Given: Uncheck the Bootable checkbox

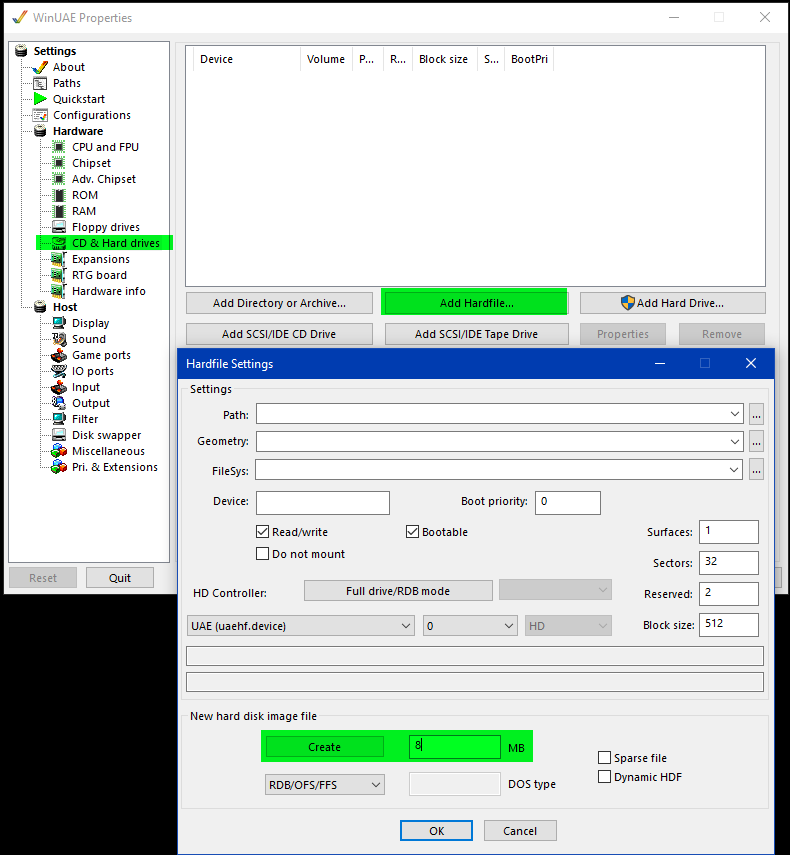Looking at the screenshot, I should tap(412, 532).
